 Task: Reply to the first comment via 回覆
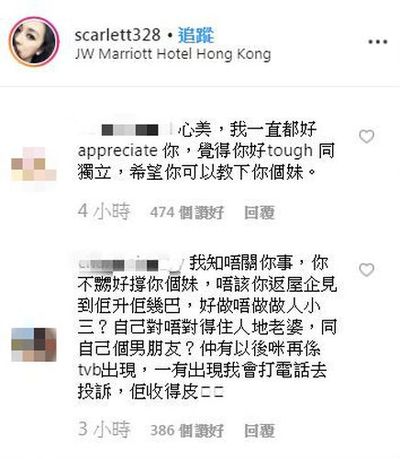259,212
